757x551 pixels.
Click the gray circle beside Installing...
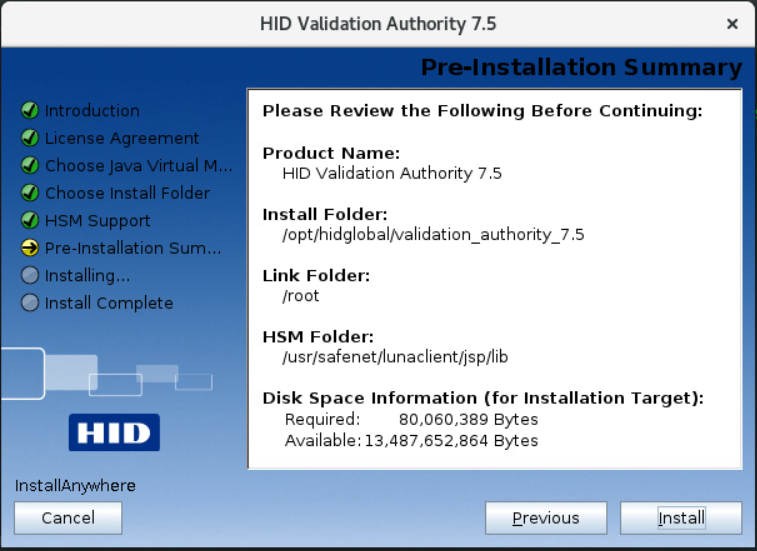click(30, 275)
